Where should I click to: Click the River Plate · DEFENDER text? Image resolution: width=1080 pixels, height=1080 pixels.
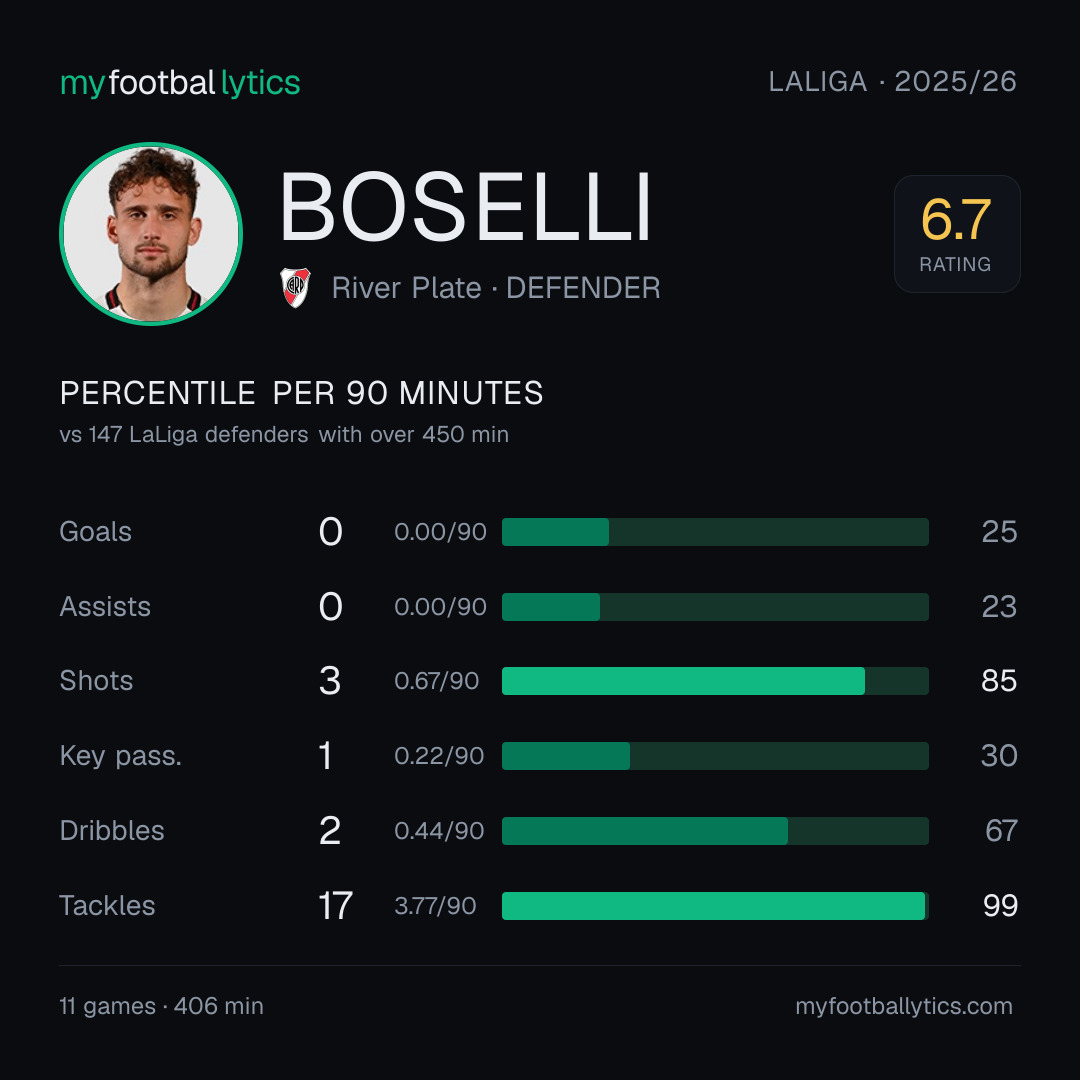coord(496,288)
